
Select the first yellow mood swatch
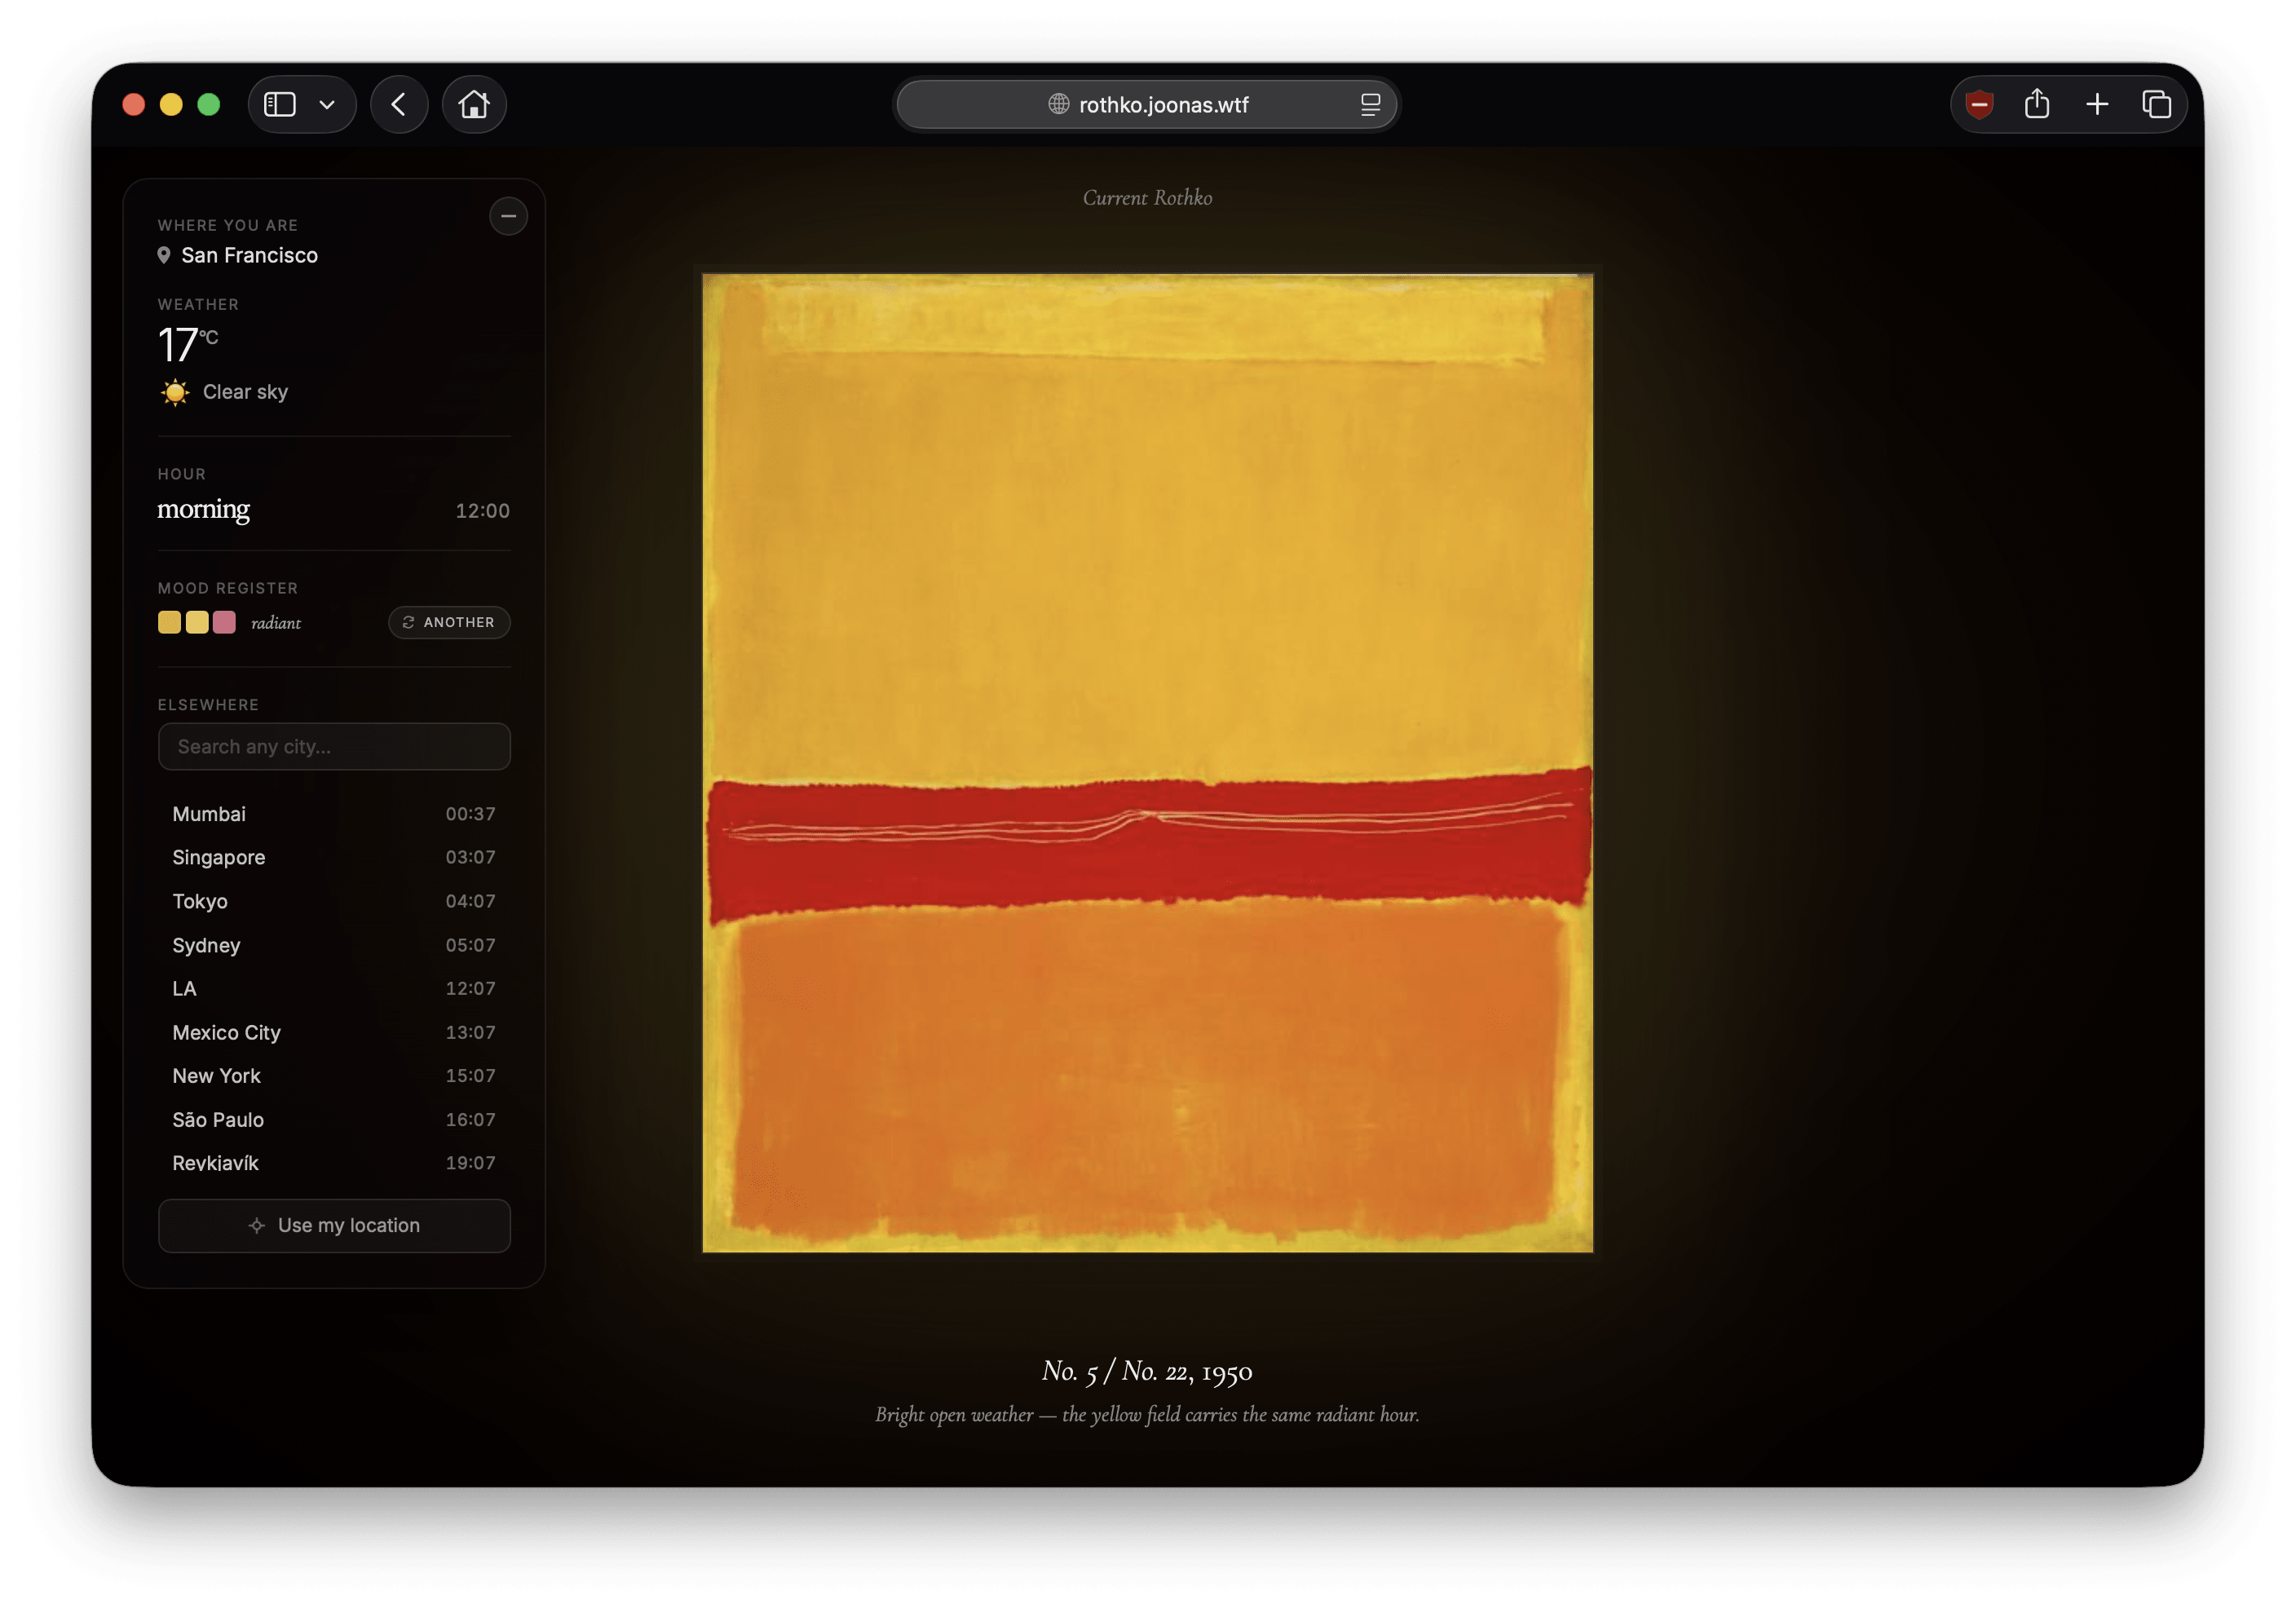[x=170, y=622]
